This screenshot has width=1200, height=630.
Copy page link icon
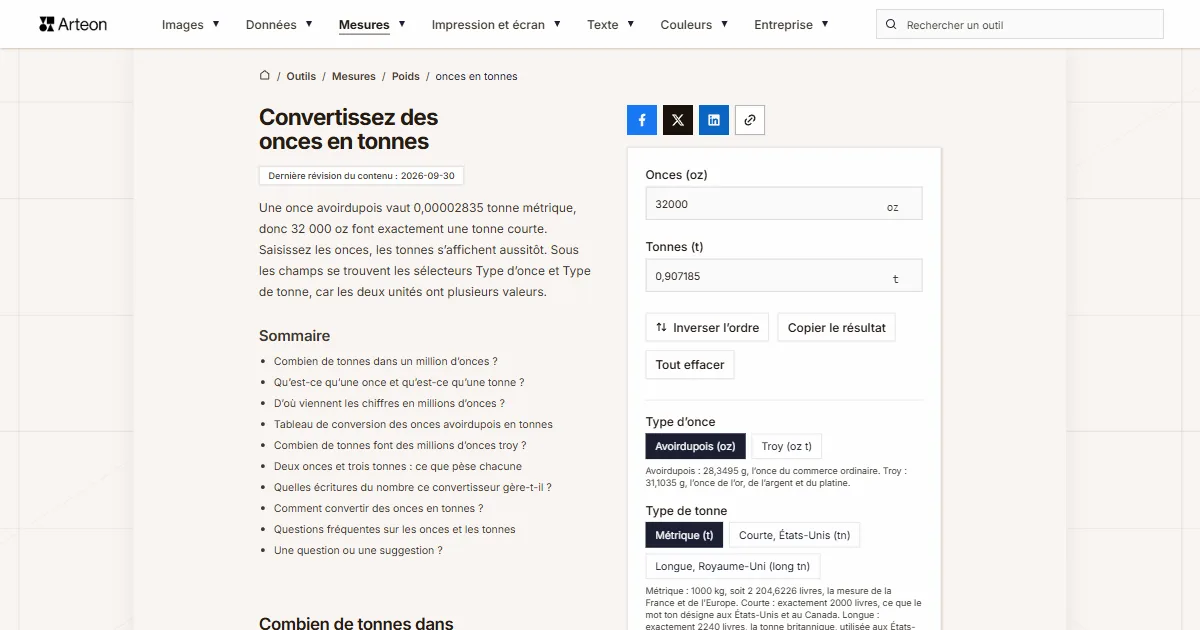[x=750, y=120]
